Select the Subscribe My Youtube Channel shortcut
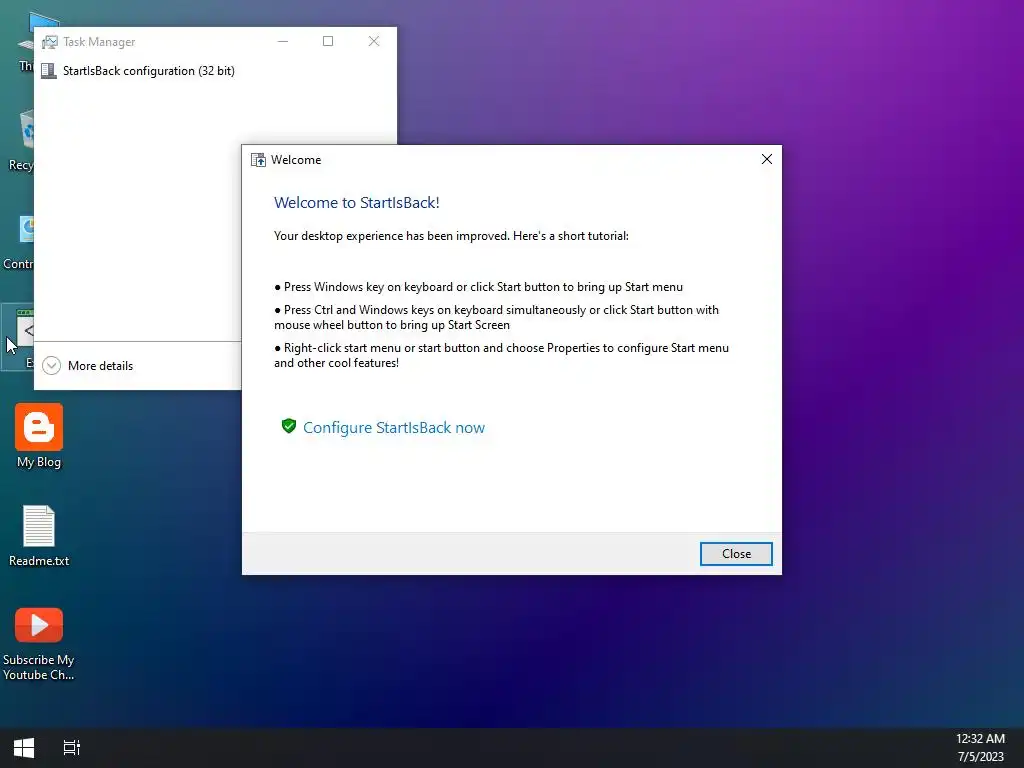This screenshot has width=1024, height=768. pos(39,644)
